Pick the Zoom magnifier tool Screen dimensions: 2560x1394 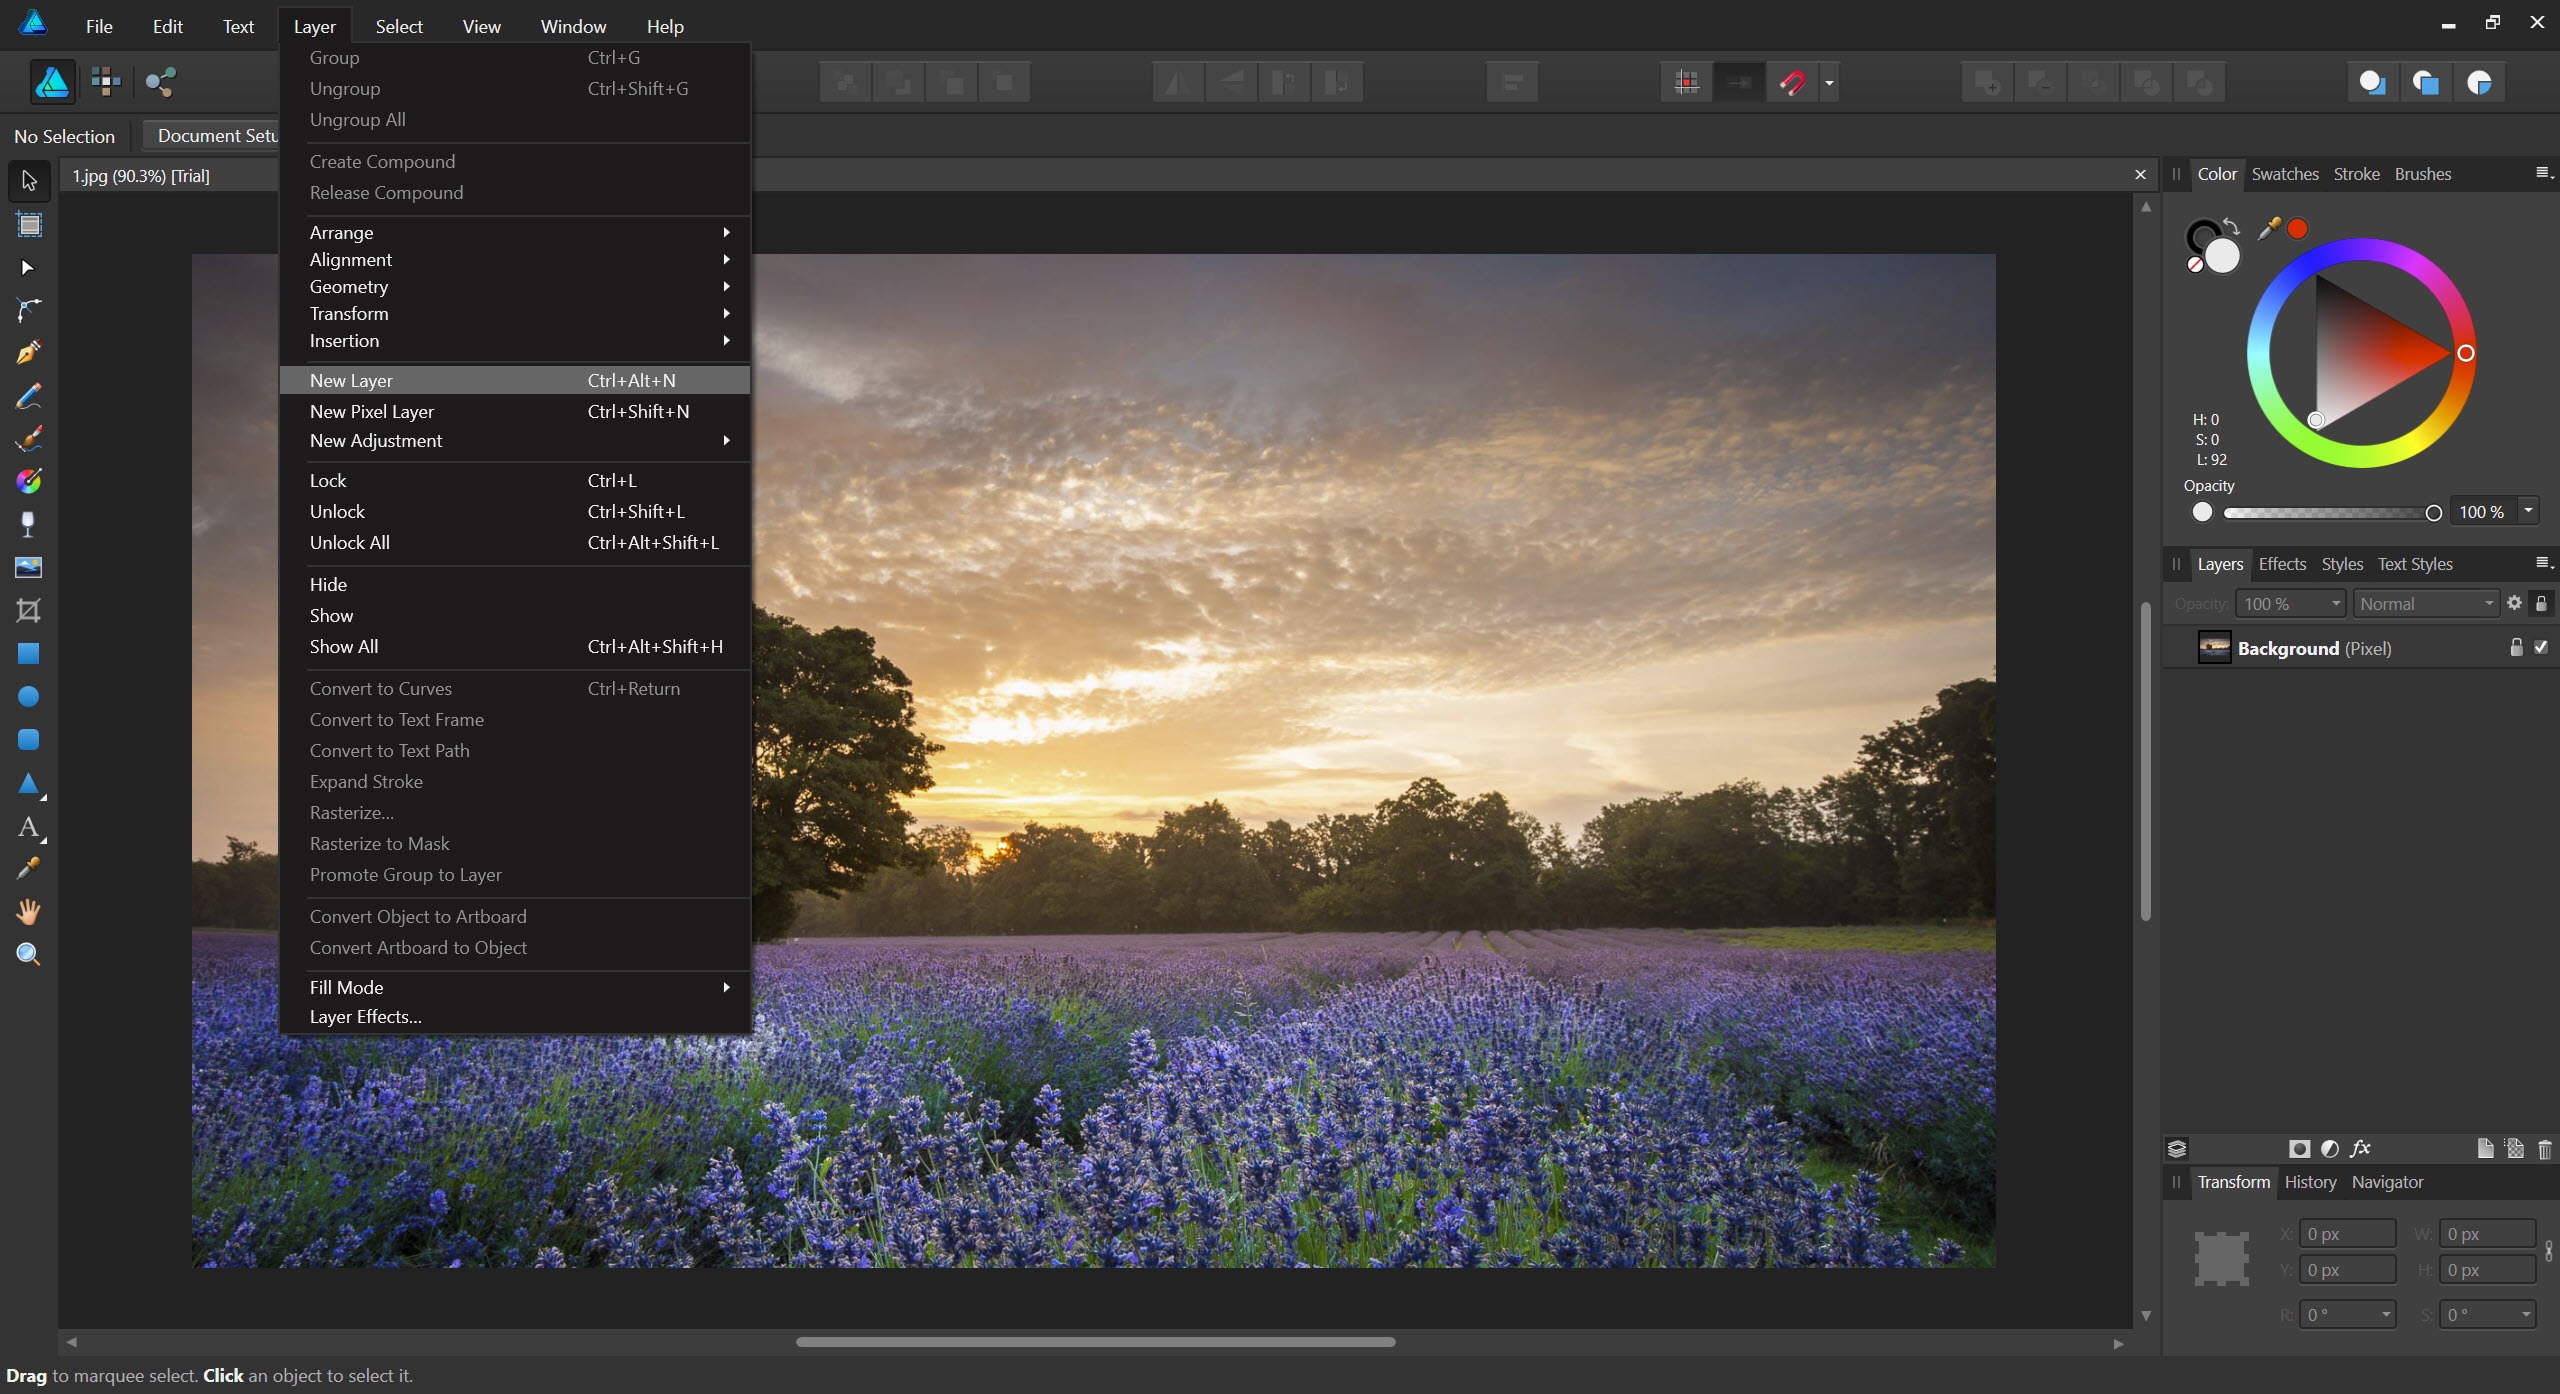[28, 954]
